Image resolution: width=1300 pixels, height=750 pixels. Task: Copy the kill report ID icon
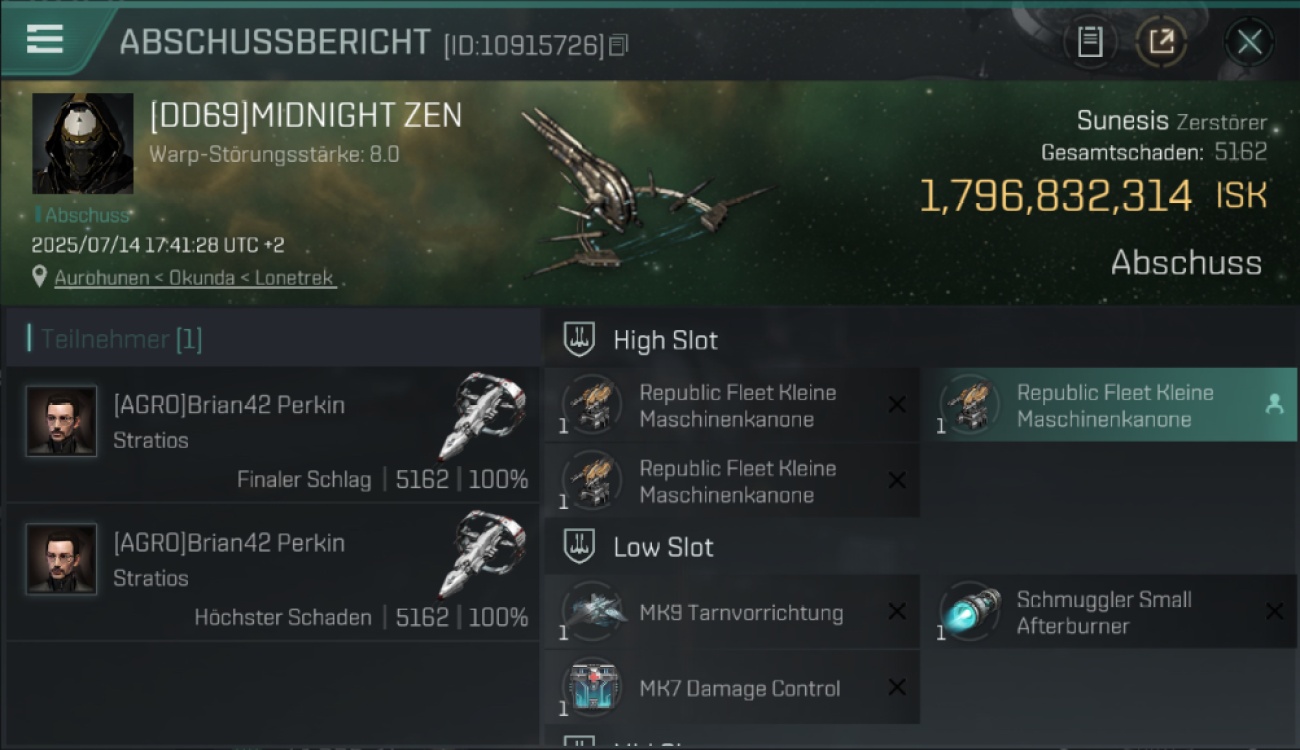(x=619, y=45)
